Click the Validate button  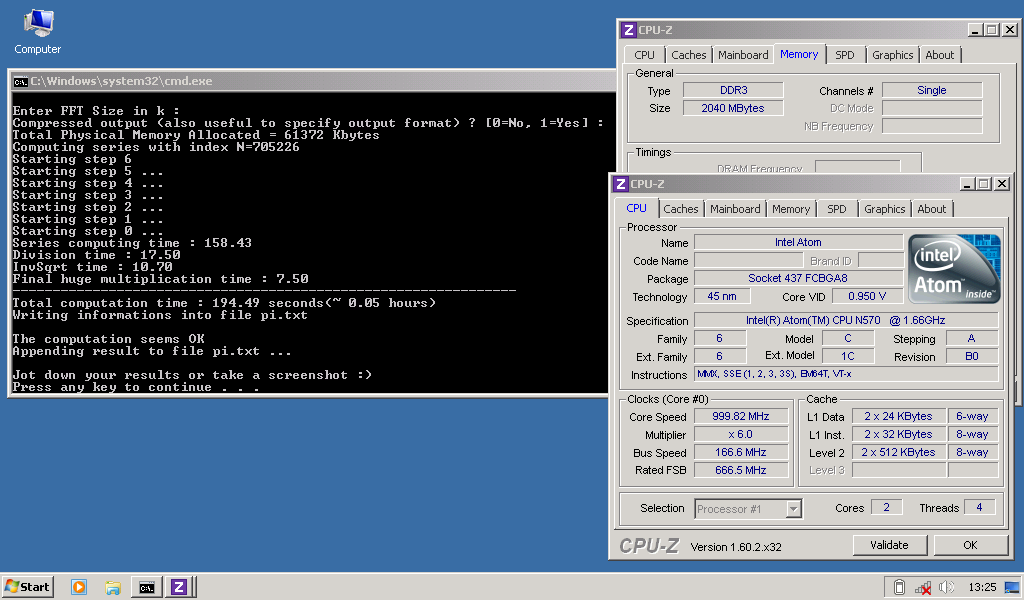pyautogui.click(x=889, y=545)
